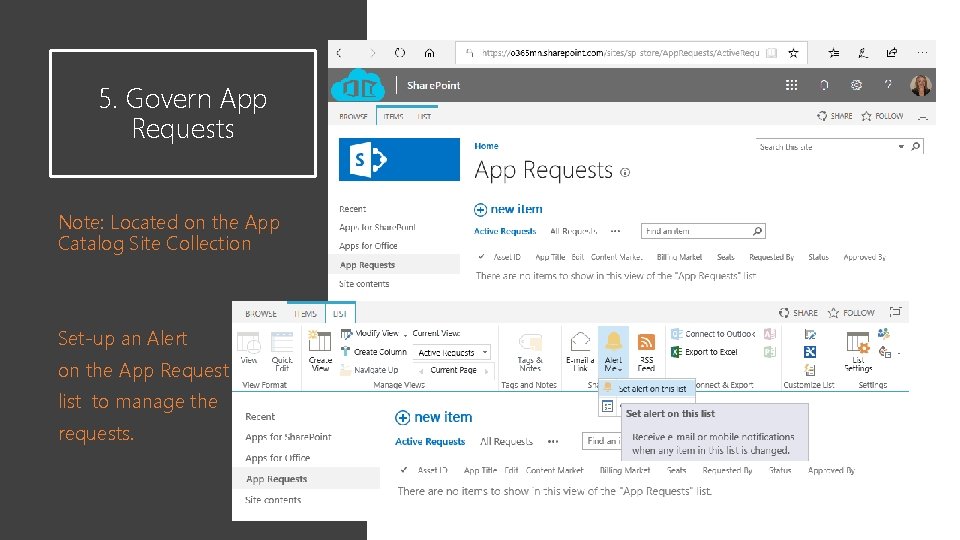Click new item link in browser window
The width and height of the screenshot is (960, 540).
[508, 209]
